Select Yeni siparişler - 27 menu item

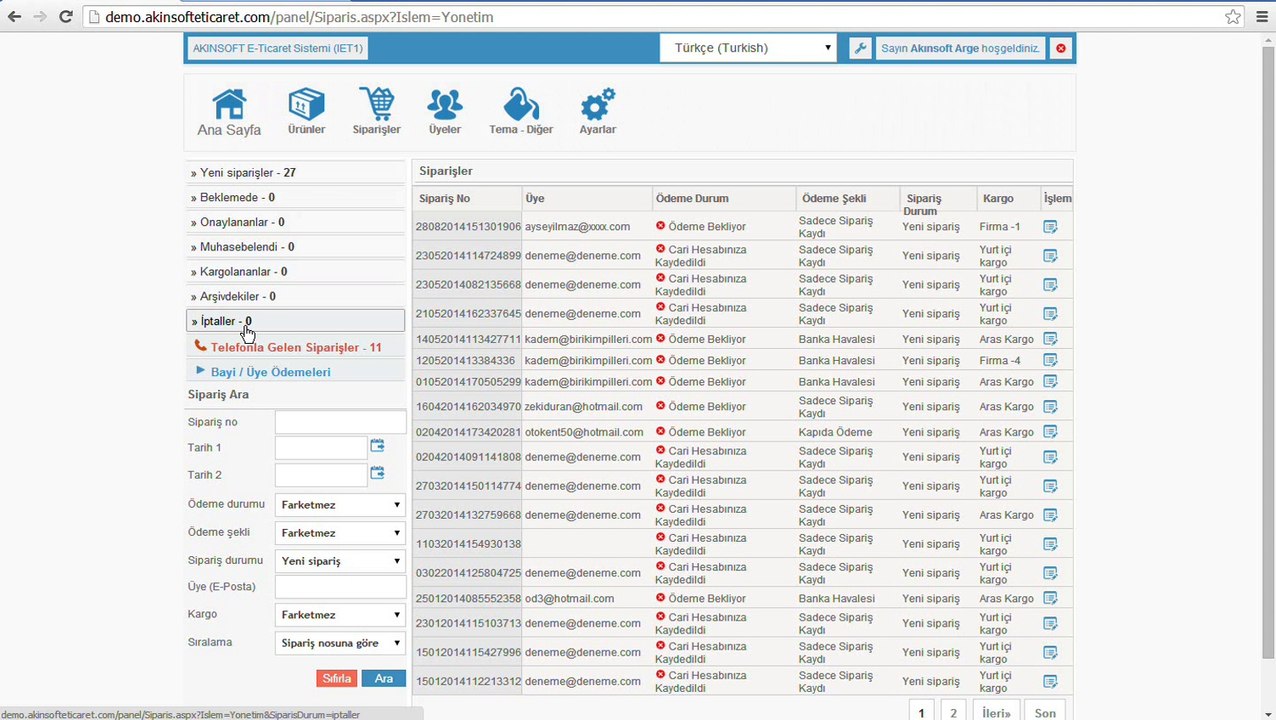click(x=296, y=173)
